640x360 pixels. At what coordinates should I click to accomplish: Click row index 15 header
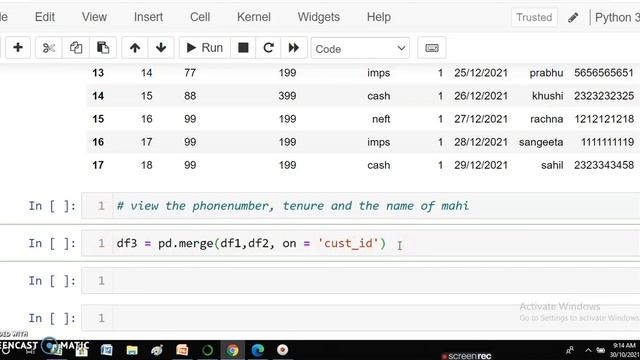[x=98, y=119]
